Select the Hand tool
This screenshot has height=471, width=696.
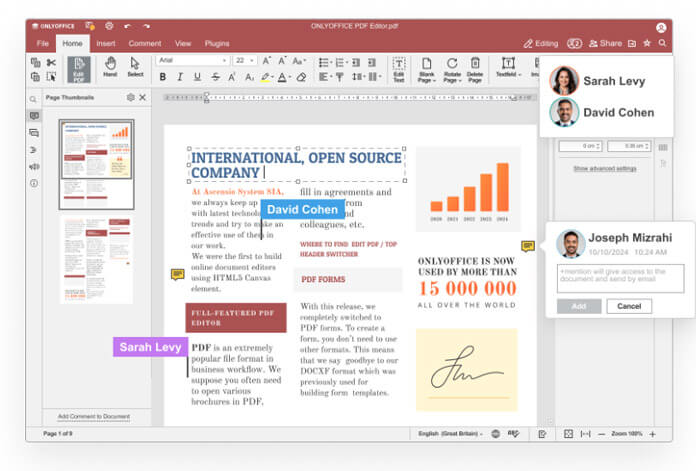click(110, 67)
